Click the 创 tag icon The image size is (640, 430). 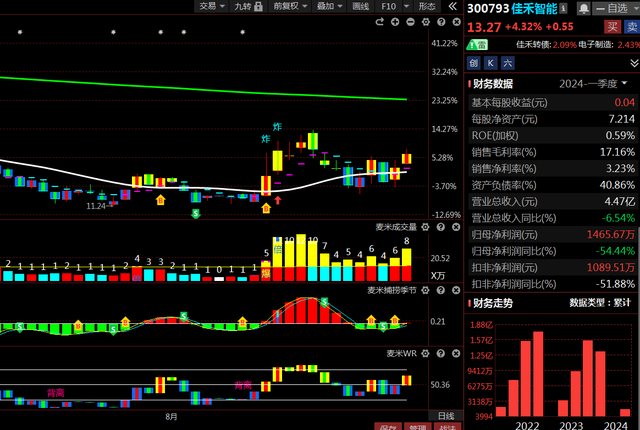[473, 63]
